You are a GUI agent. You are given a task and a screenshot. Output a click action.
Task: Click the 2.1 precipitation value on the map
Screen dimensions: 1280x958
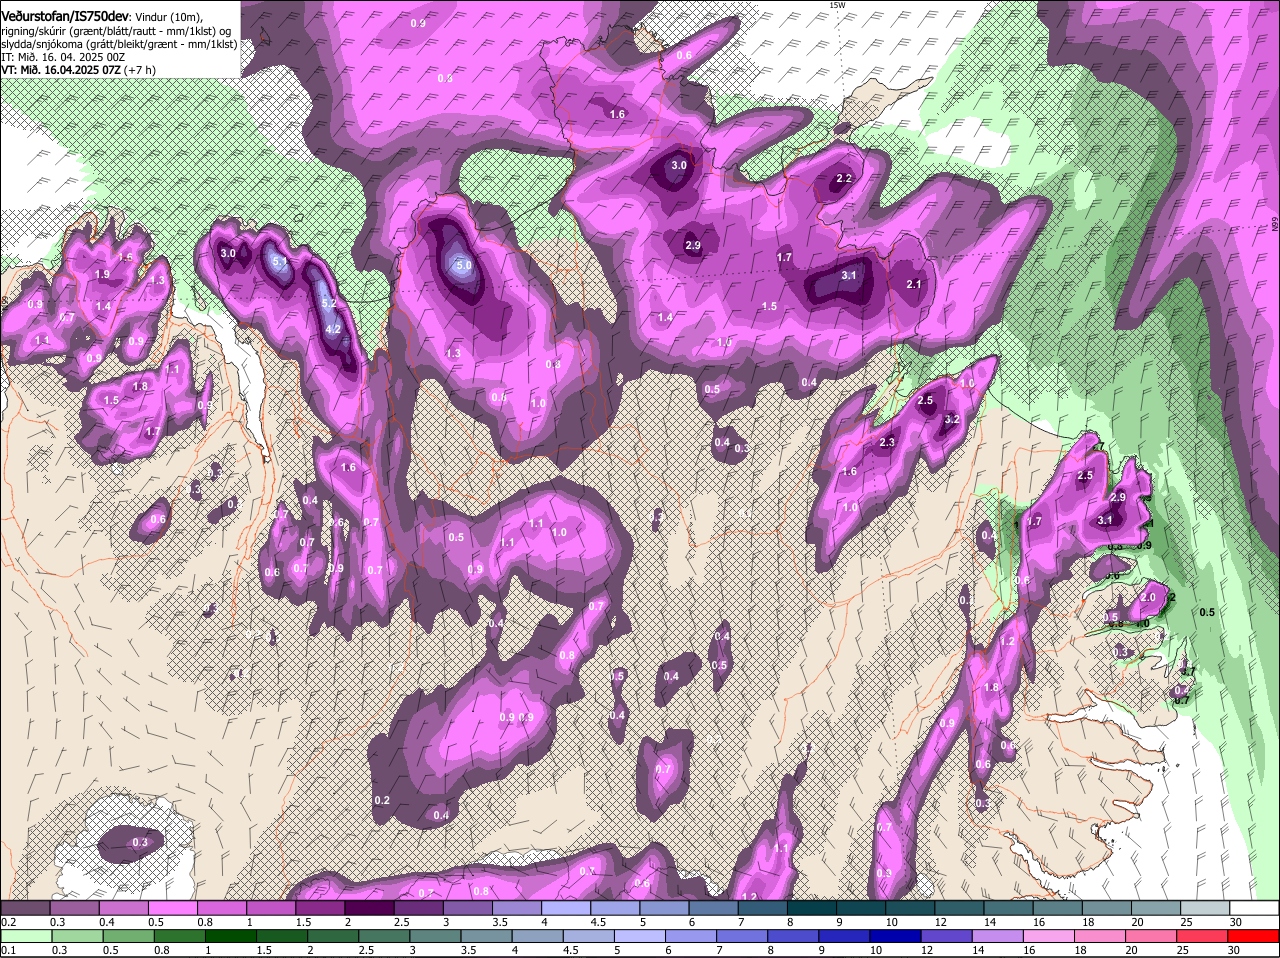(x=913, y=285)
